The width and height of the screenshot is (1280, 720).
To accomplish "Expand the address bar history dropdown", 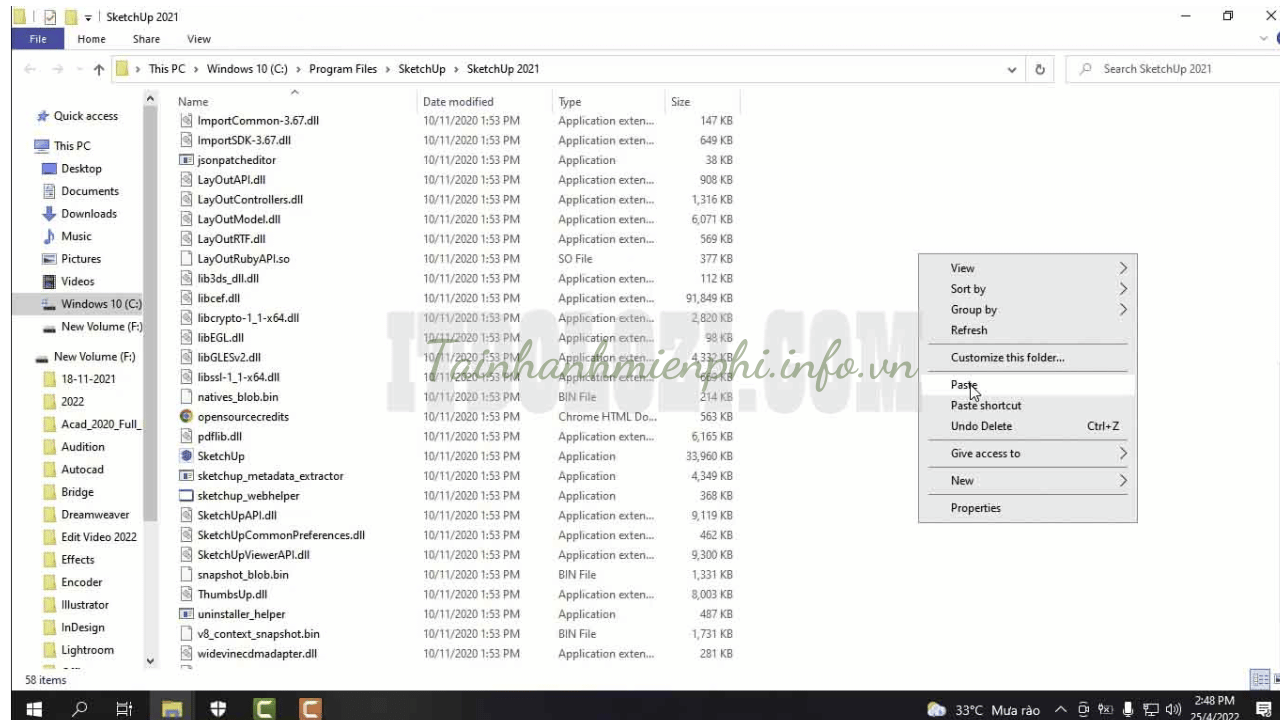I will click(1012, 69).
